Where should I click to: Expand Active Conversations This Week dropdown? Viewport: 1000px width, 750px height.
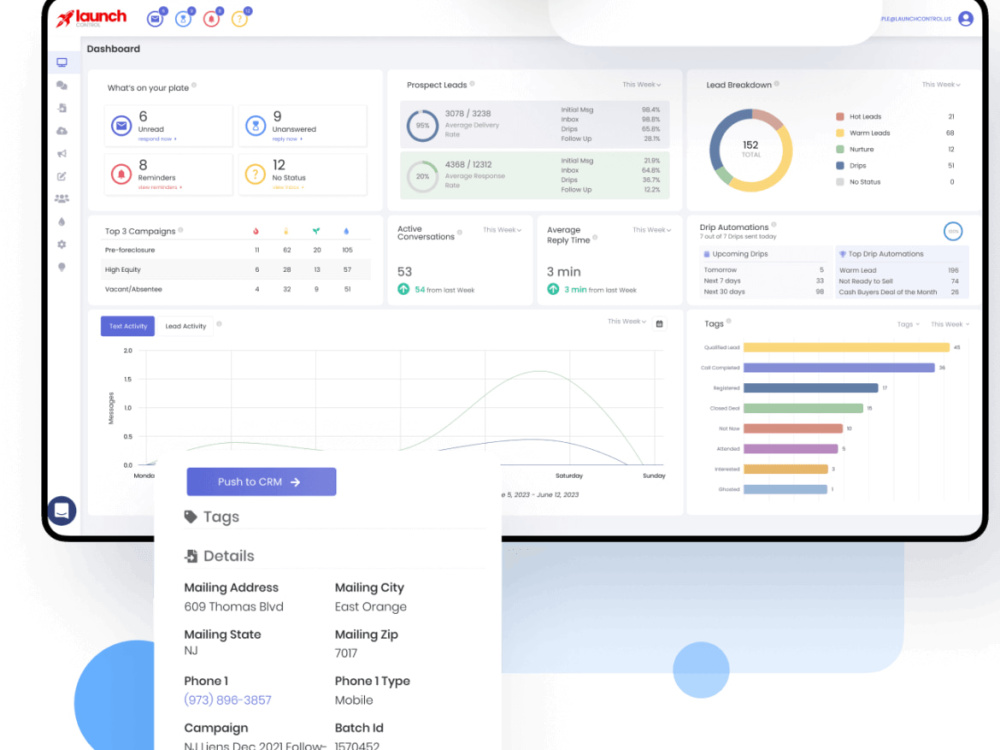[x=502, y=230]
